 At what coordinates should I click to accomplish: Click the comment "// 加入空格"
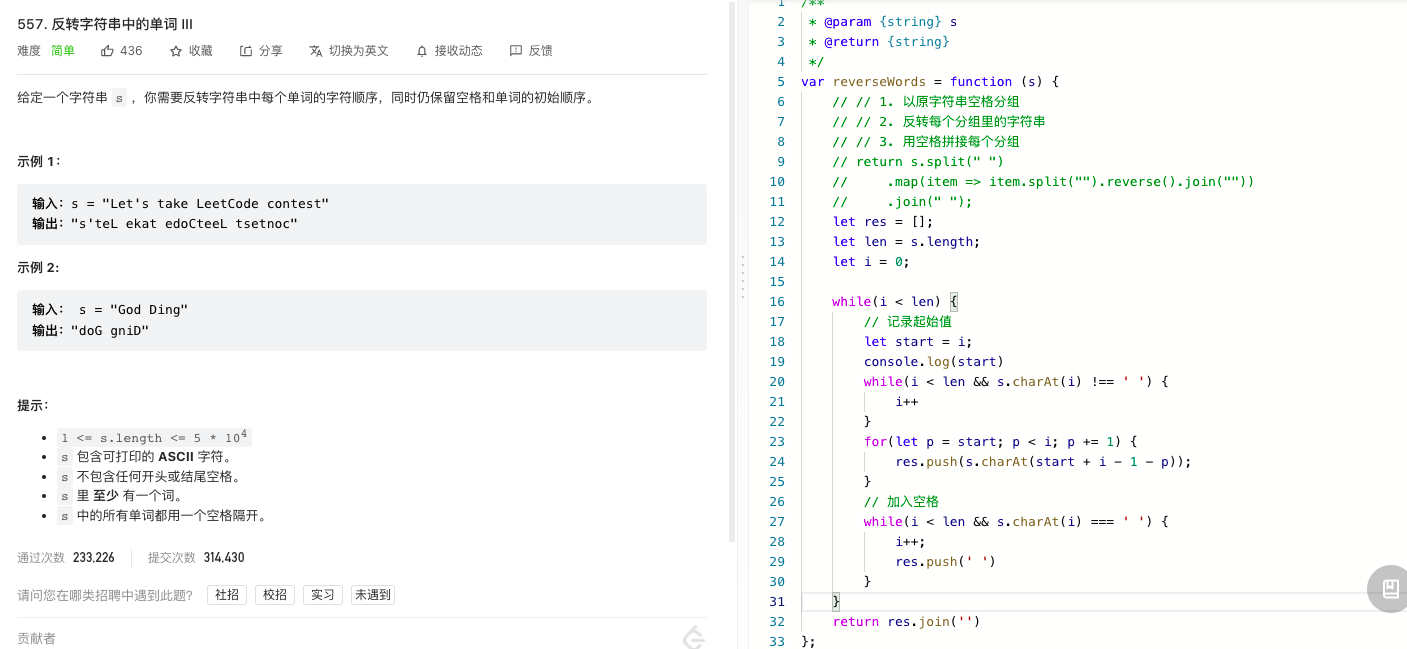901,501
